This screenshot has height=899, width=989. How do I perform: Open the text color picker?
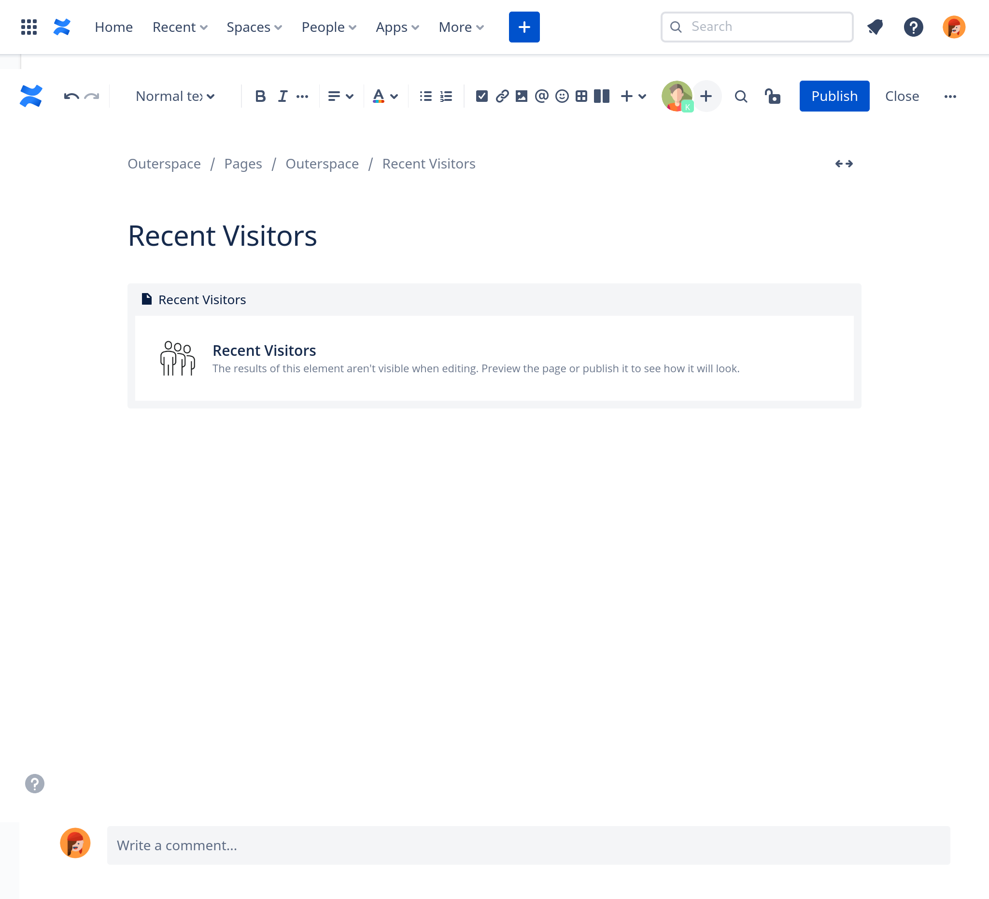click(x=378, y=96)
